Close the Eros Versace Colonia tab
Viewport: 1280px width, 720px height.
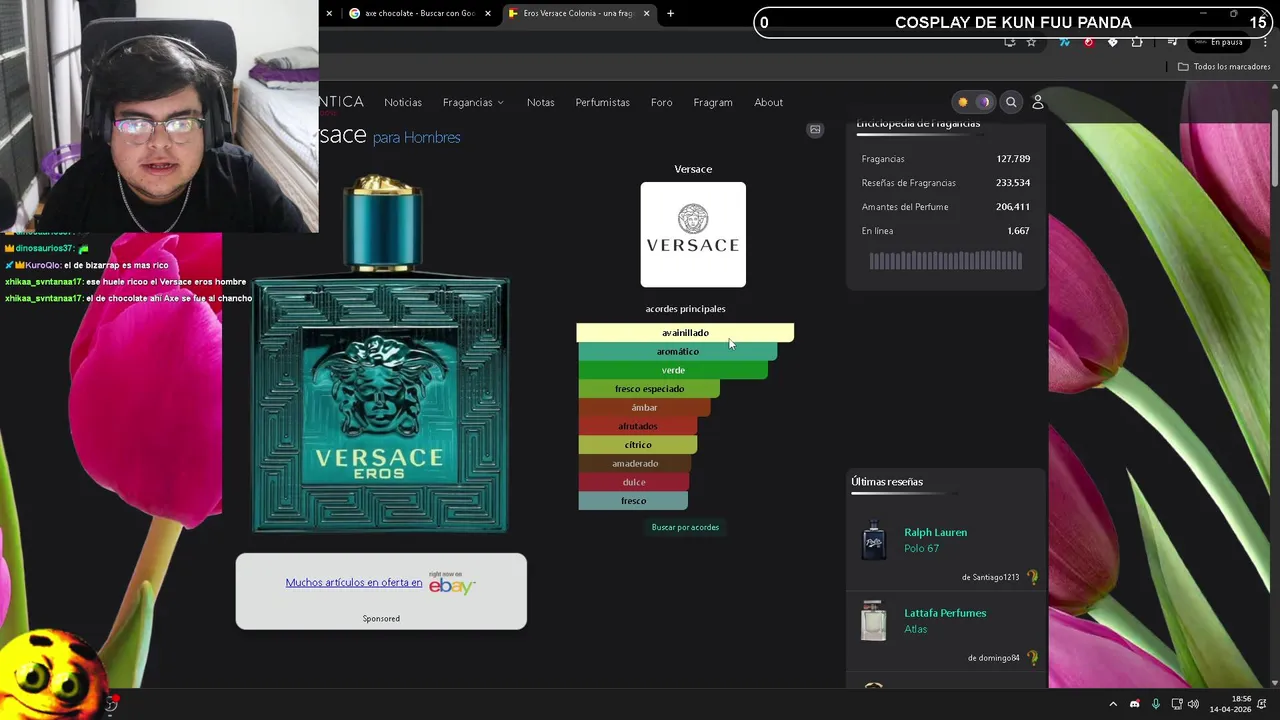click(646, 14)
